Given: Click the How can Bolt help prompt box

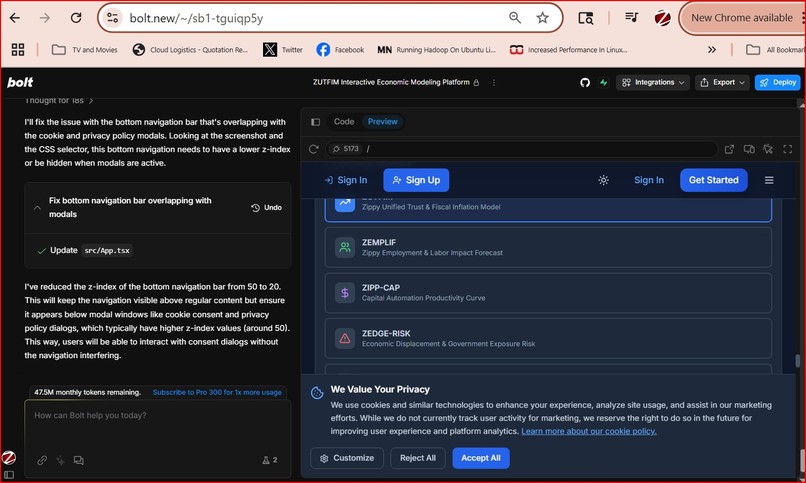Looking at the screenshot, I should (x=158, y=423).
